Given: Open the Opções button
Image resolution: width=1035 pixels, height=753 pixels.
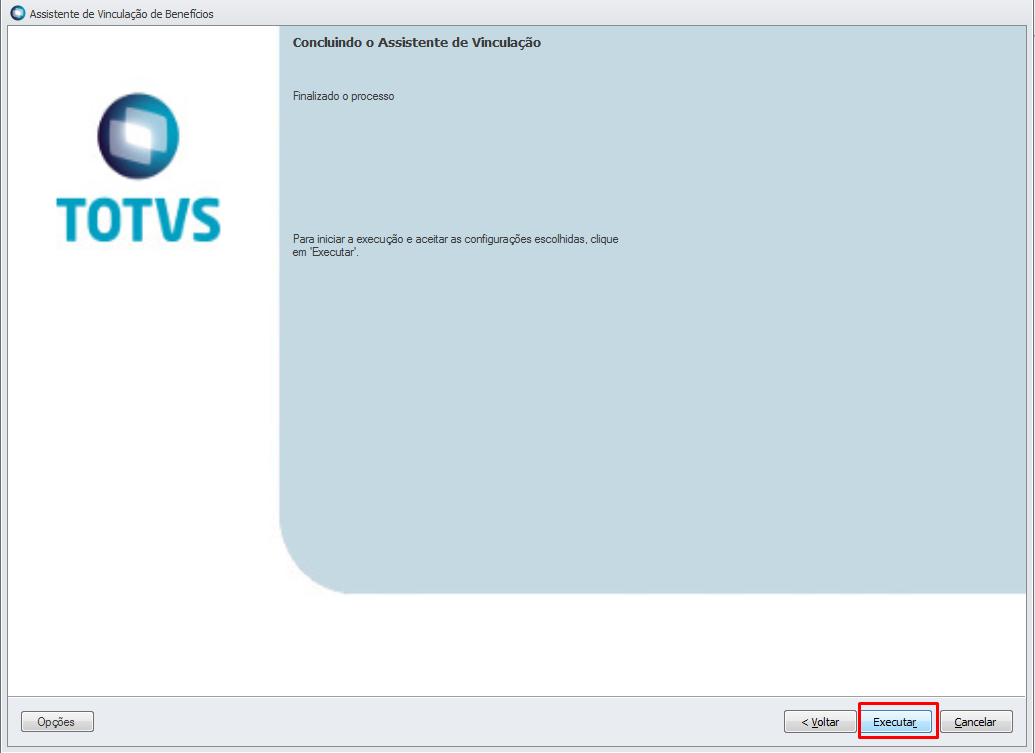Looking at the screenshot, I should [57, 721].
